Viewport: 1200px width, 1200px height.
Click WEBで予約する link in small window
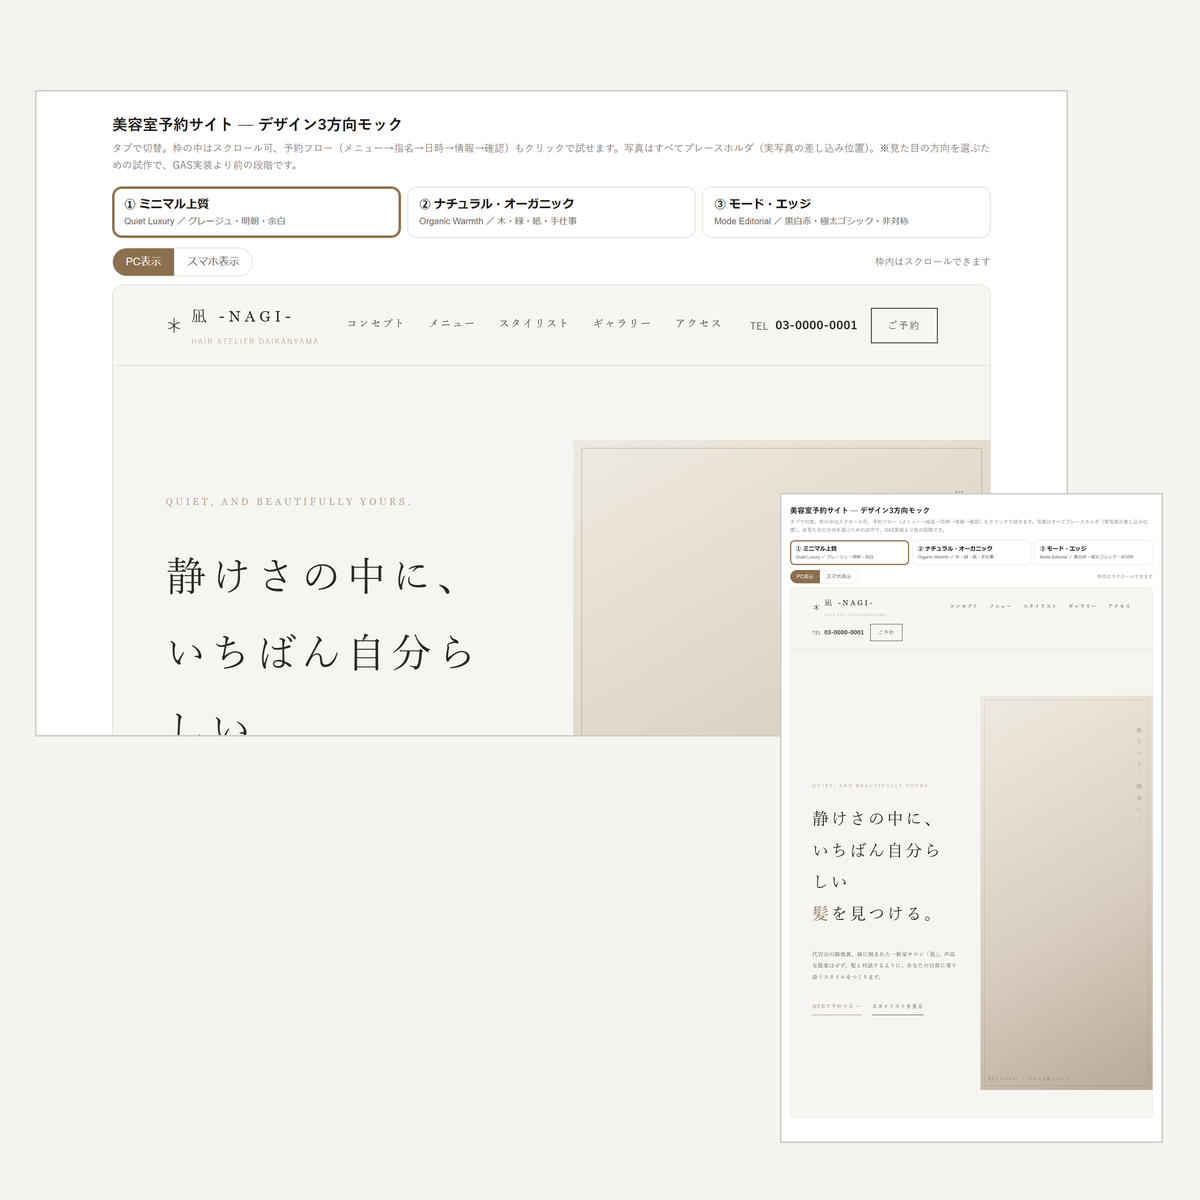tap(836, 1007)
